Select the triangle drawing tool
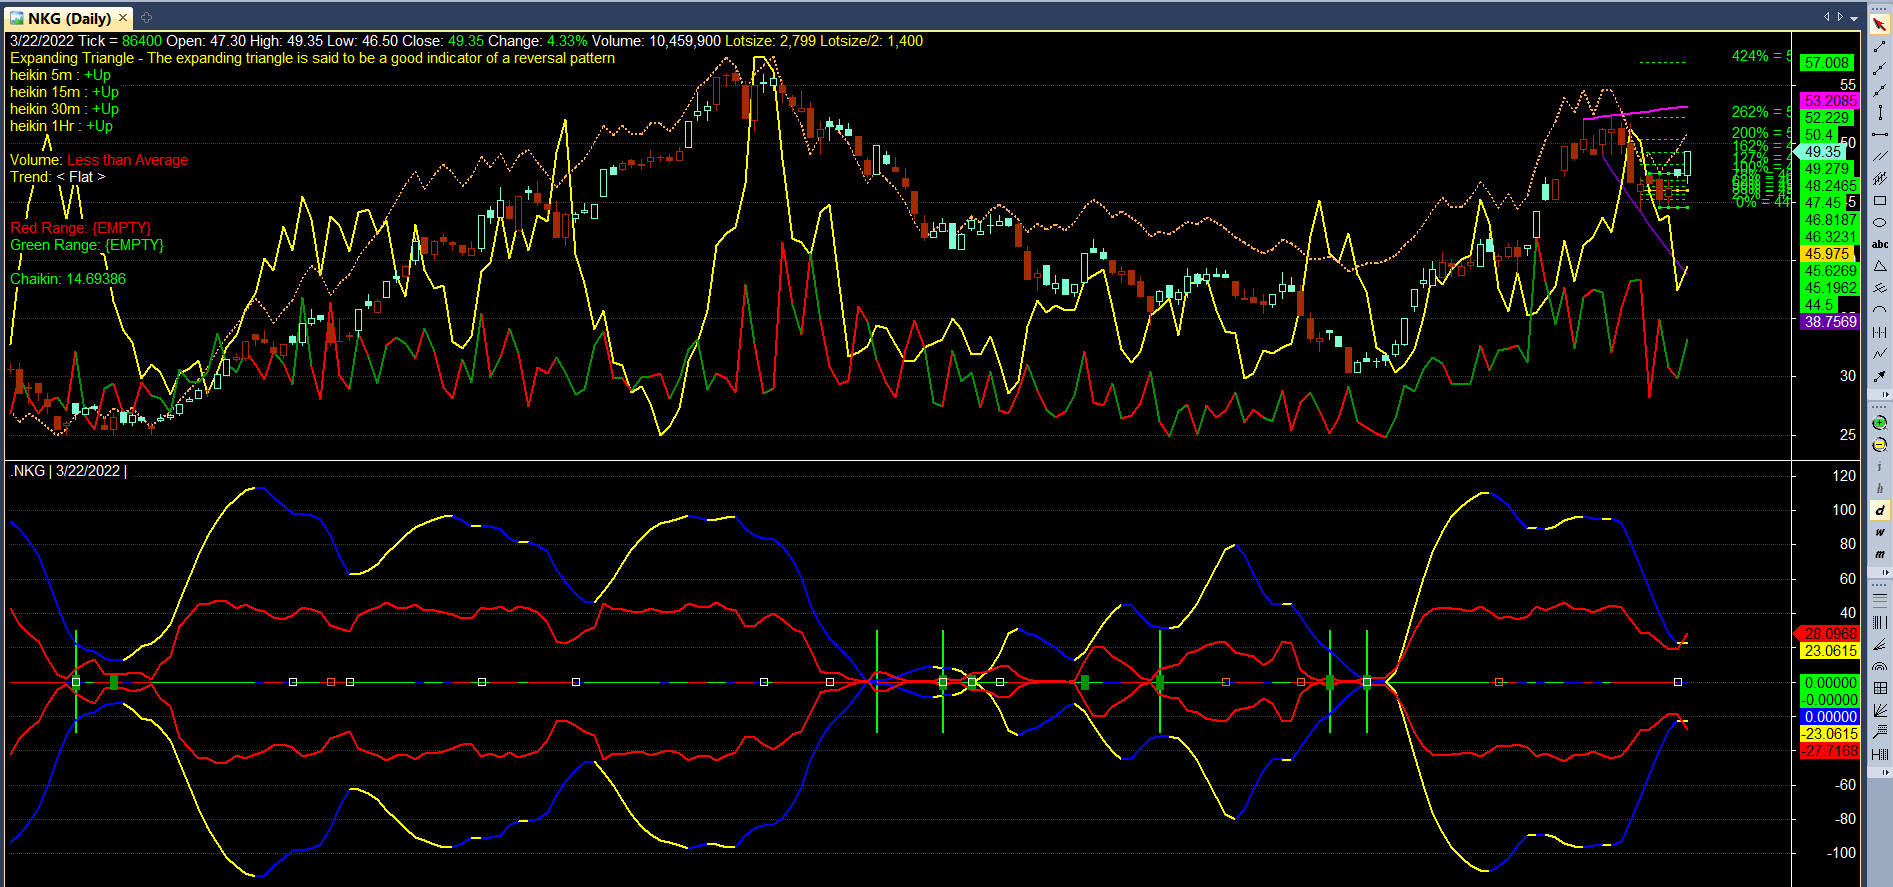The image size is (1893, 887). pos(1880,266)
